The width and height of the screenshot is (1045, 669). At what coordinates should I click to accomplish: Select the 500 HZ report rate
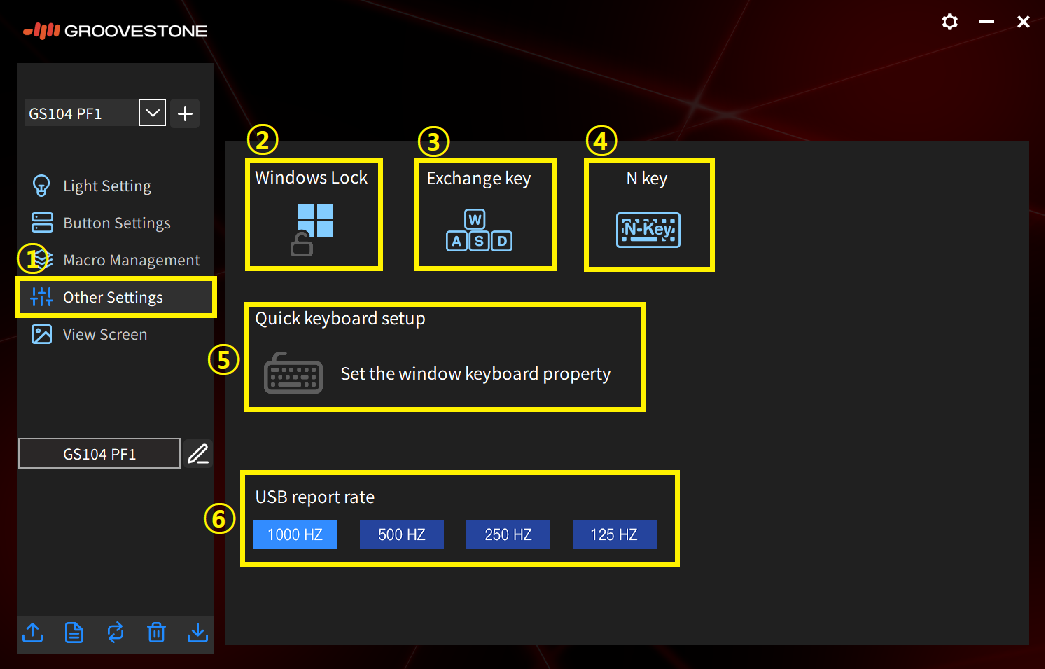click(402, 535)
